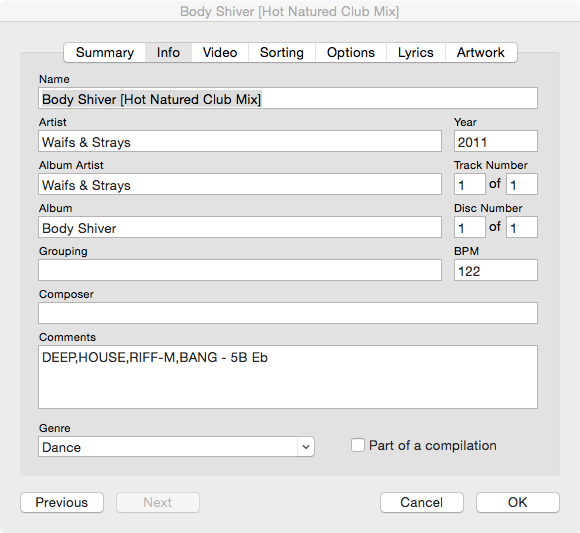Switch to the Summary tab

105,53
